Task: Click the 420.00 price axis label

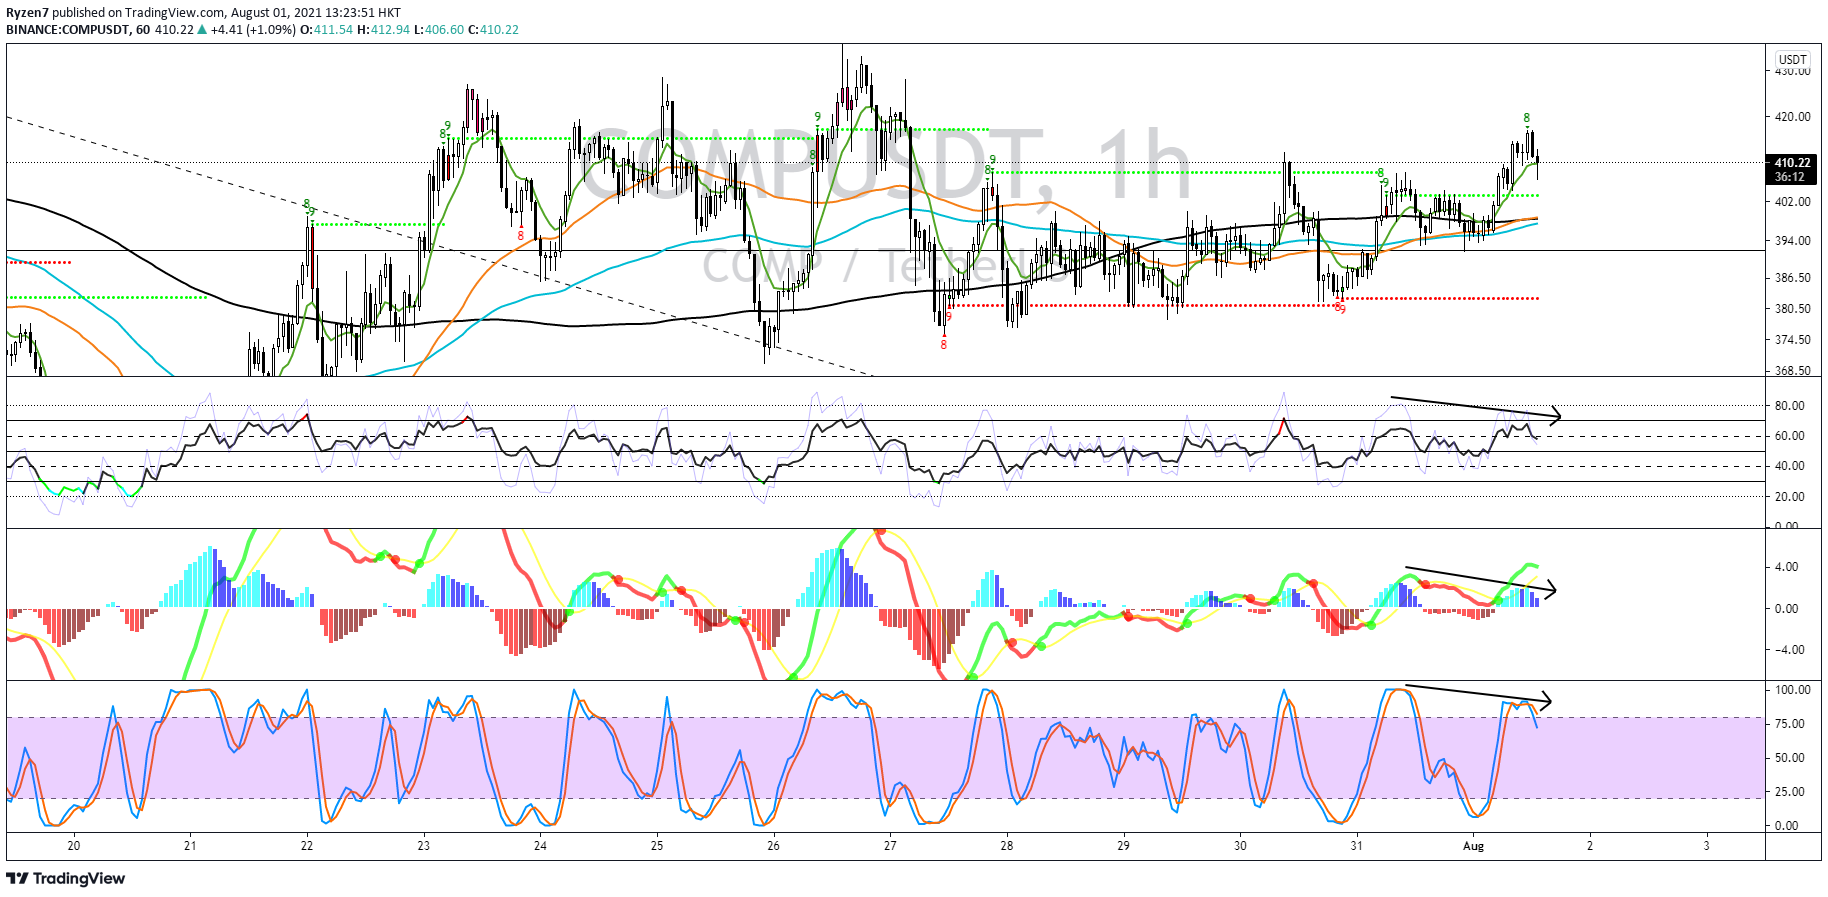Action: tap(1792, 116)
